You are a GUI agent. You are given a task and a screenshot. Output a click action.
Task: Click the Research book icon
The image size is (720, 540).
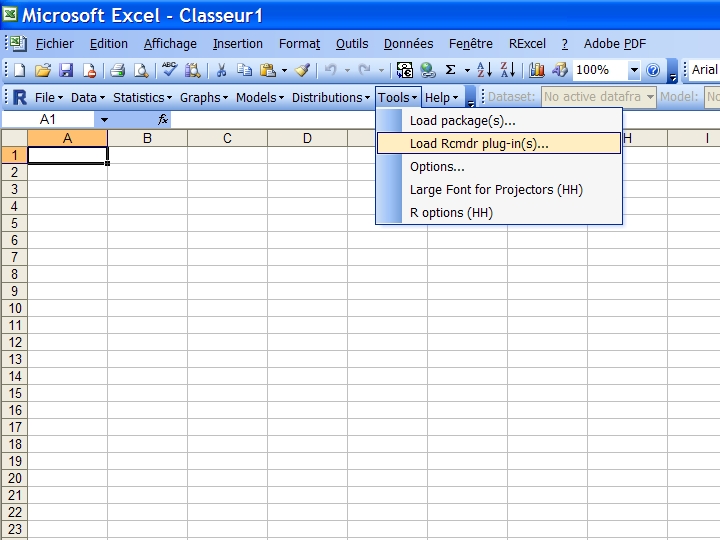tap(193, 70)
